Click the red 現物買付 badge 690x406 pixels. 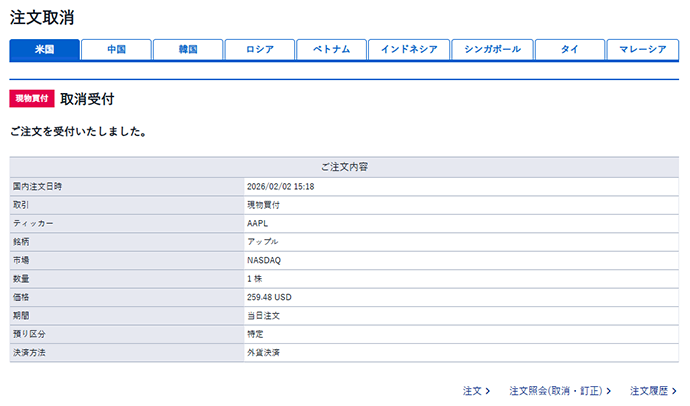(x=32, y=99)
